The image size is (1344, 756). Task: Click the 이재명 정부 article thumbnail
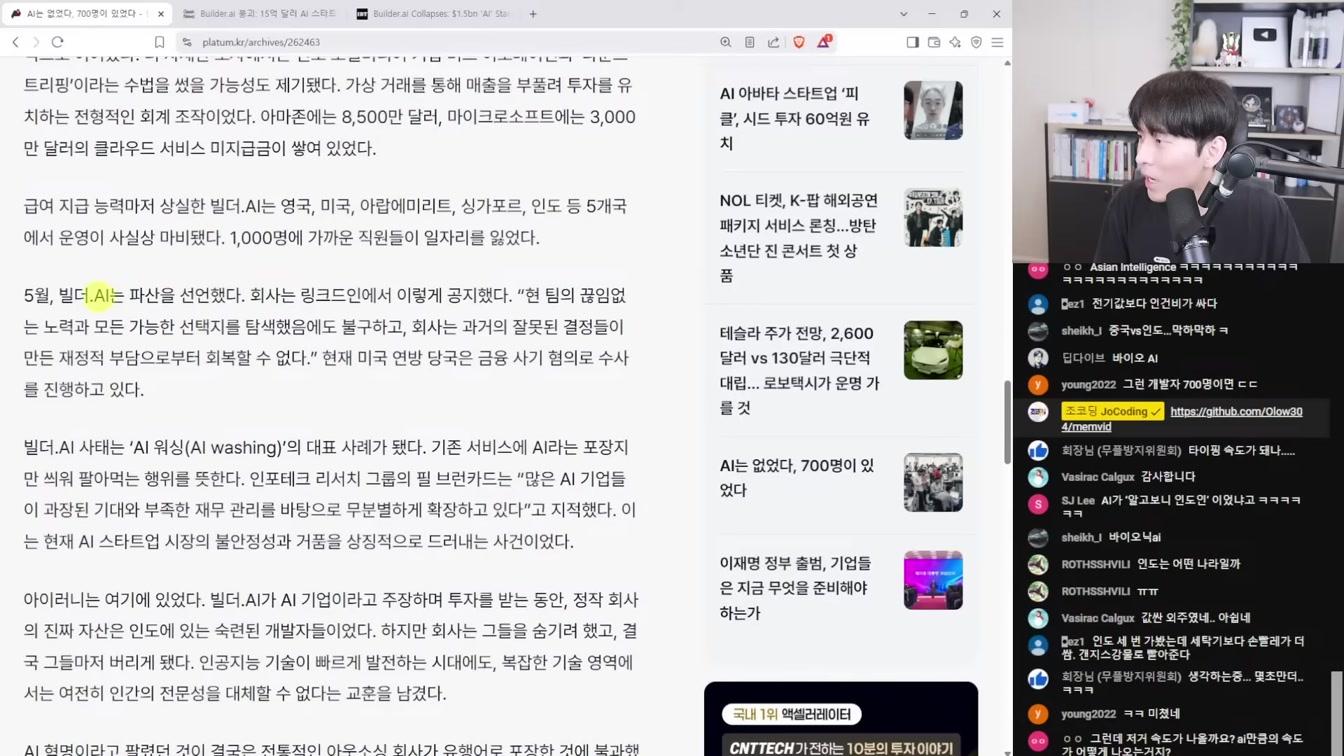(933, 580)
